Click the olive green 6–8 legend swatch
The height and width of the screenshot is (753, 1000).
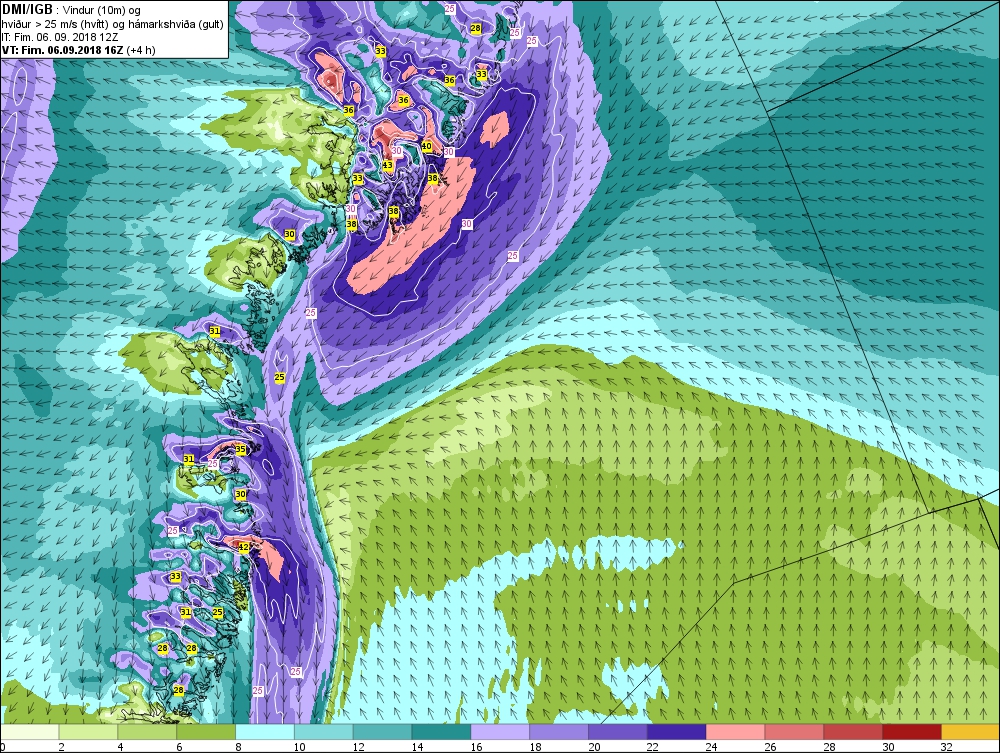[206, 732]
